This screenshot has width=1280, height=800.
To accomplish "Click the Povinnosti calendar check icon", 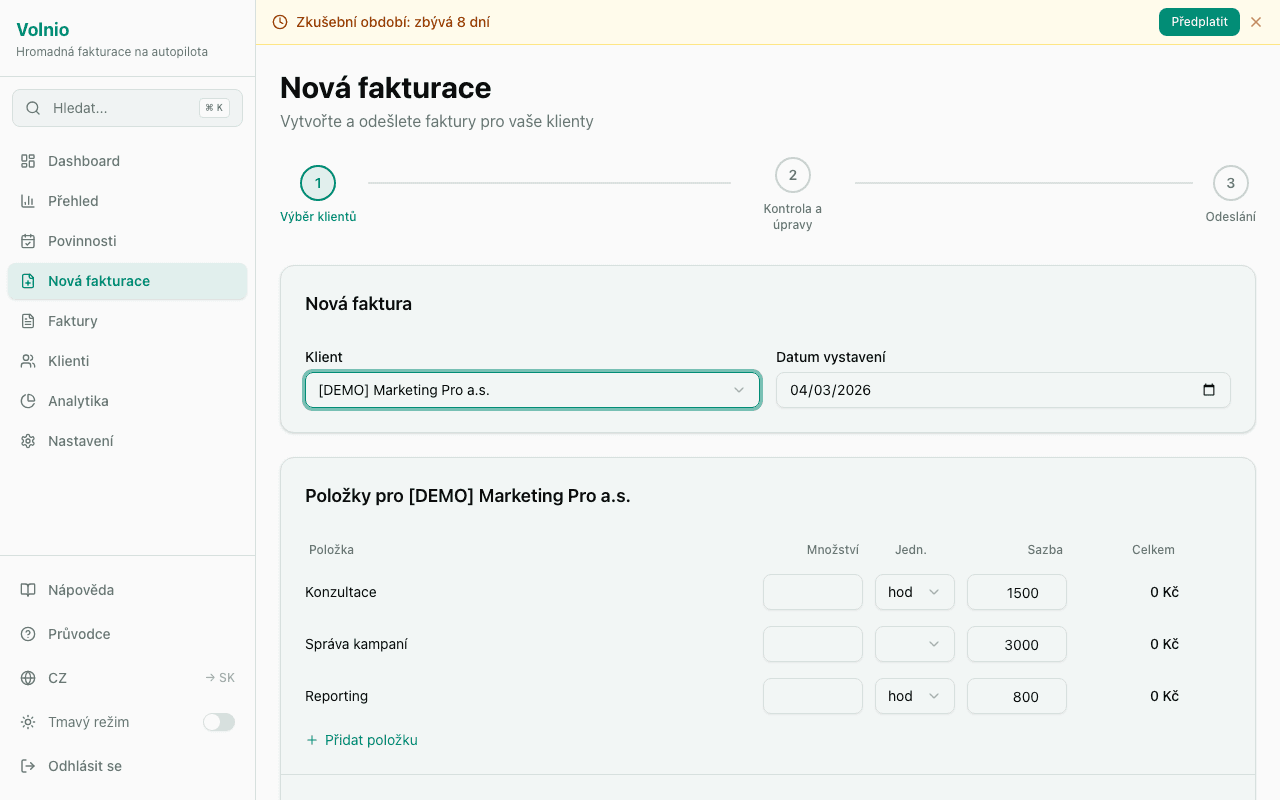I will [28, 241].
